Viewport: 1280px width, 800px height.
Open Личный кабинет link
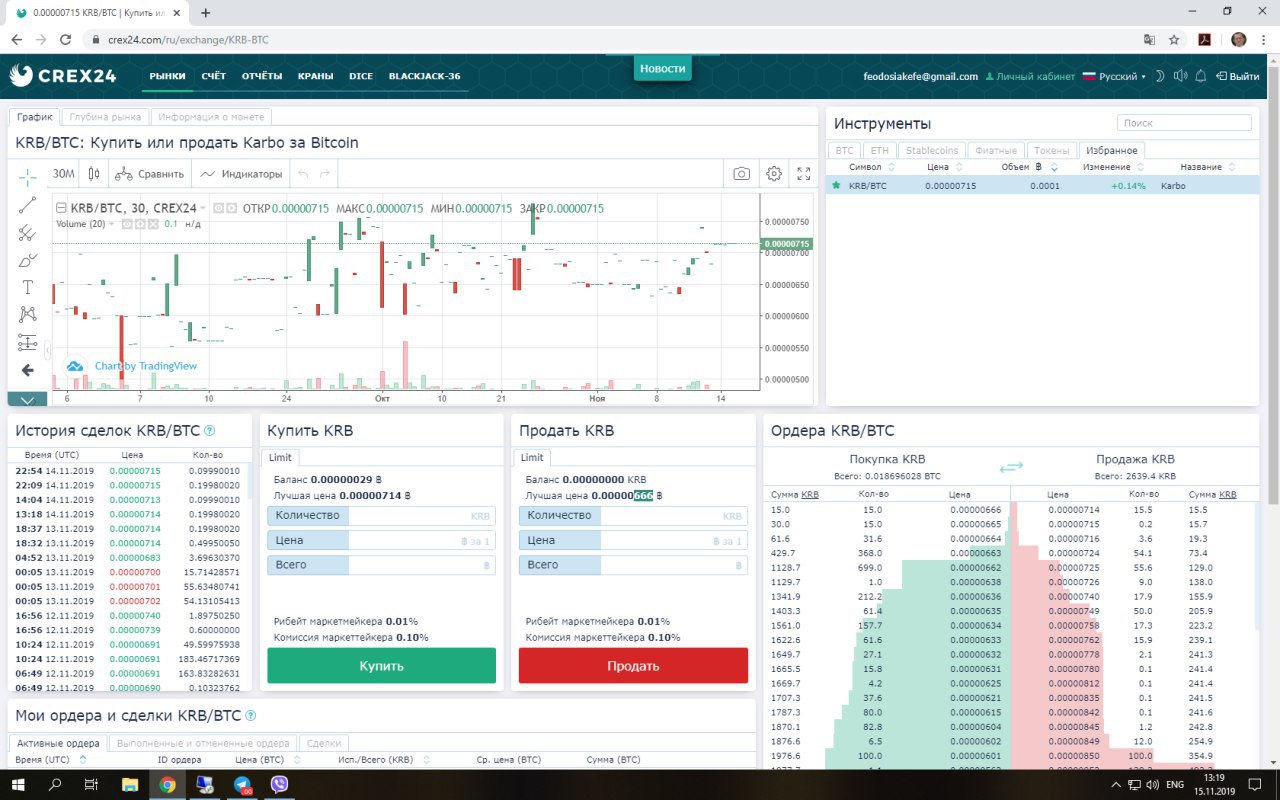pyautogui.click(x=1030, y=76)
